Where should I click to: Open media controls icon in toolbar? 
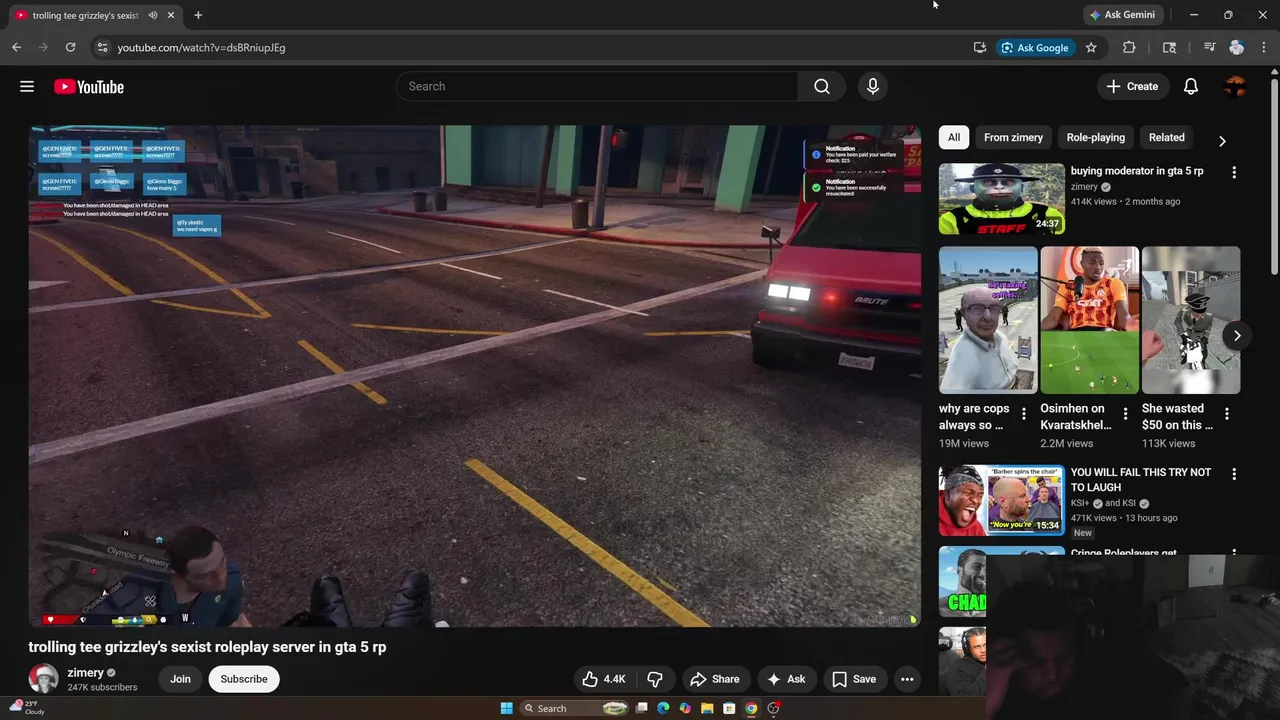(1209, 47)
